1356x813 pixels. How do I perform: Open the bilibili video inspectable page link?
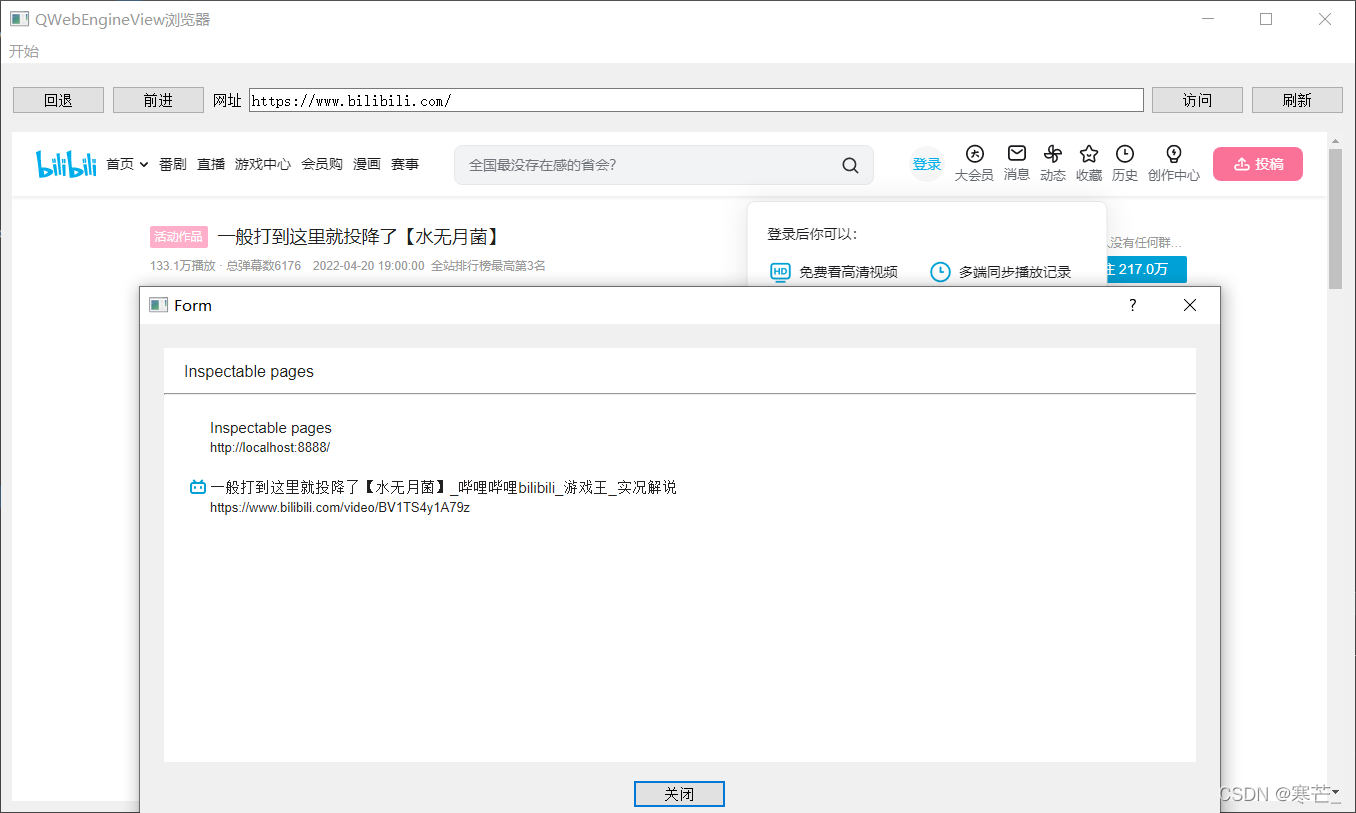(443, 488)
